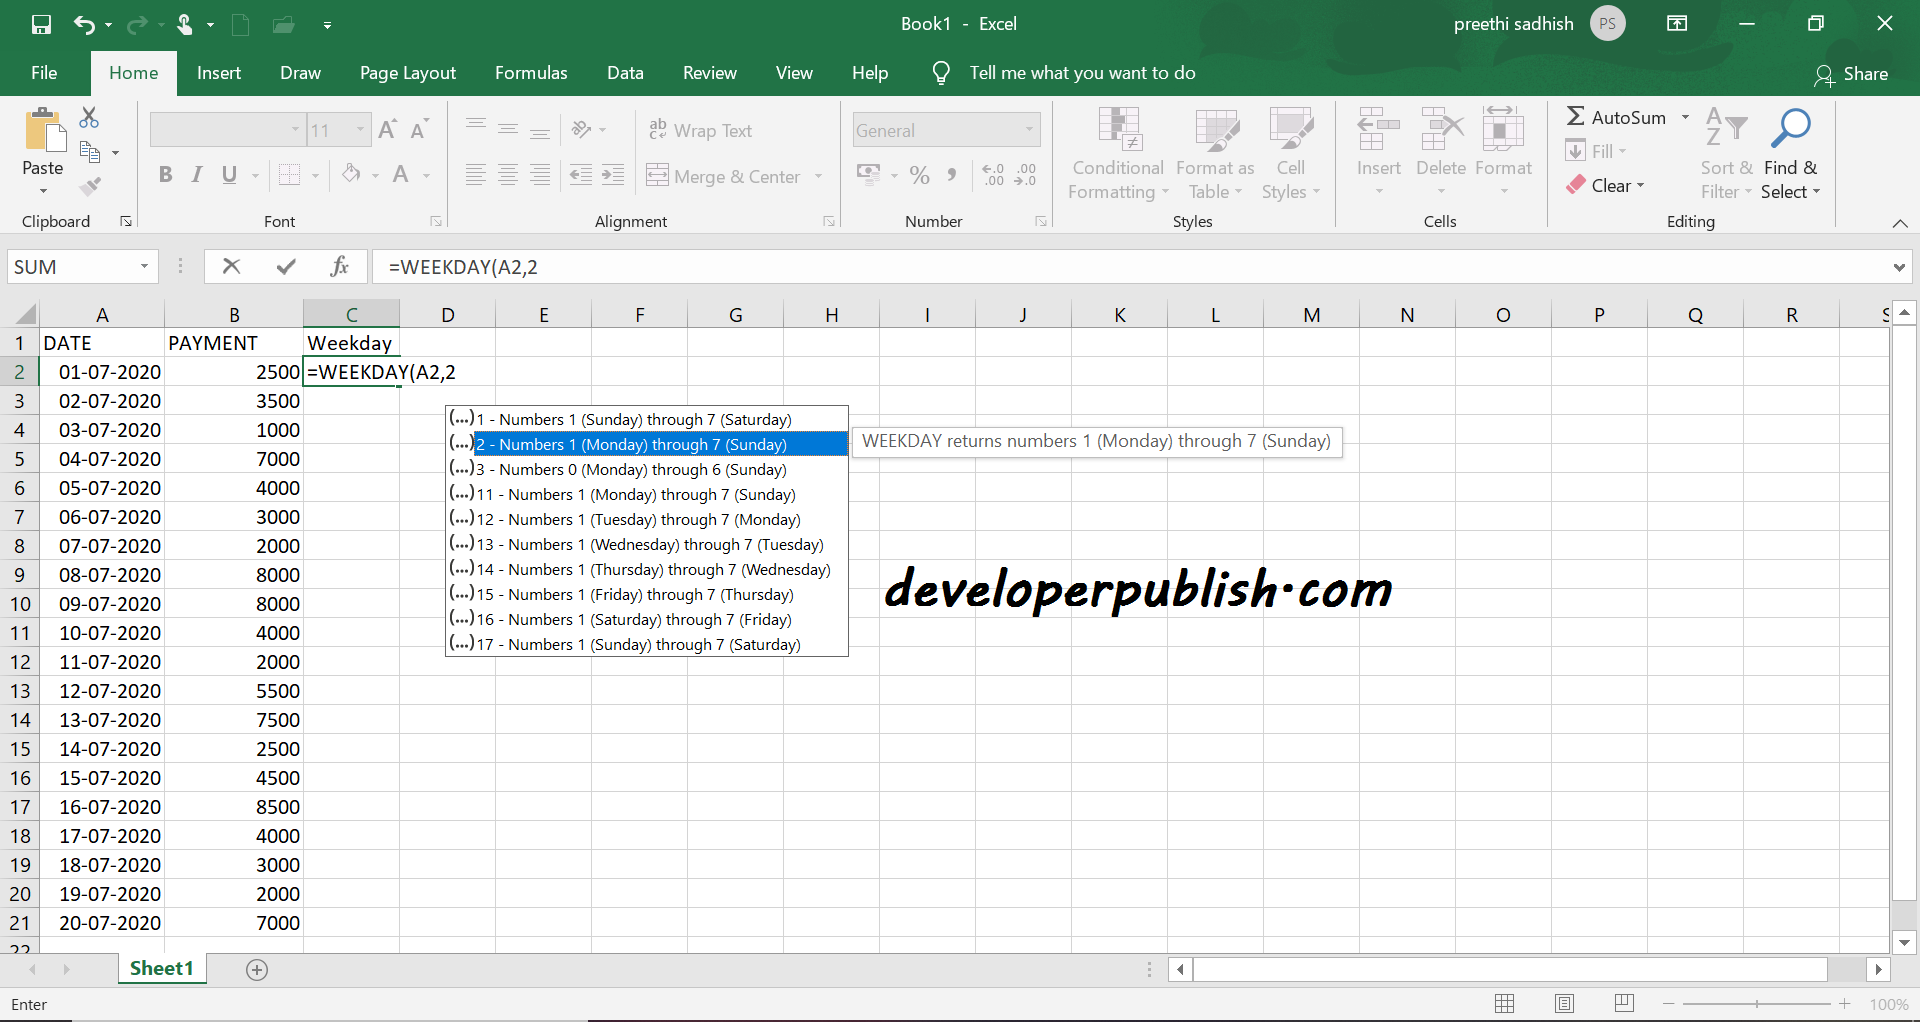Toggle Bold formatting
Viewport: 1920px width, 1022px height.
(x=165, y=174)
